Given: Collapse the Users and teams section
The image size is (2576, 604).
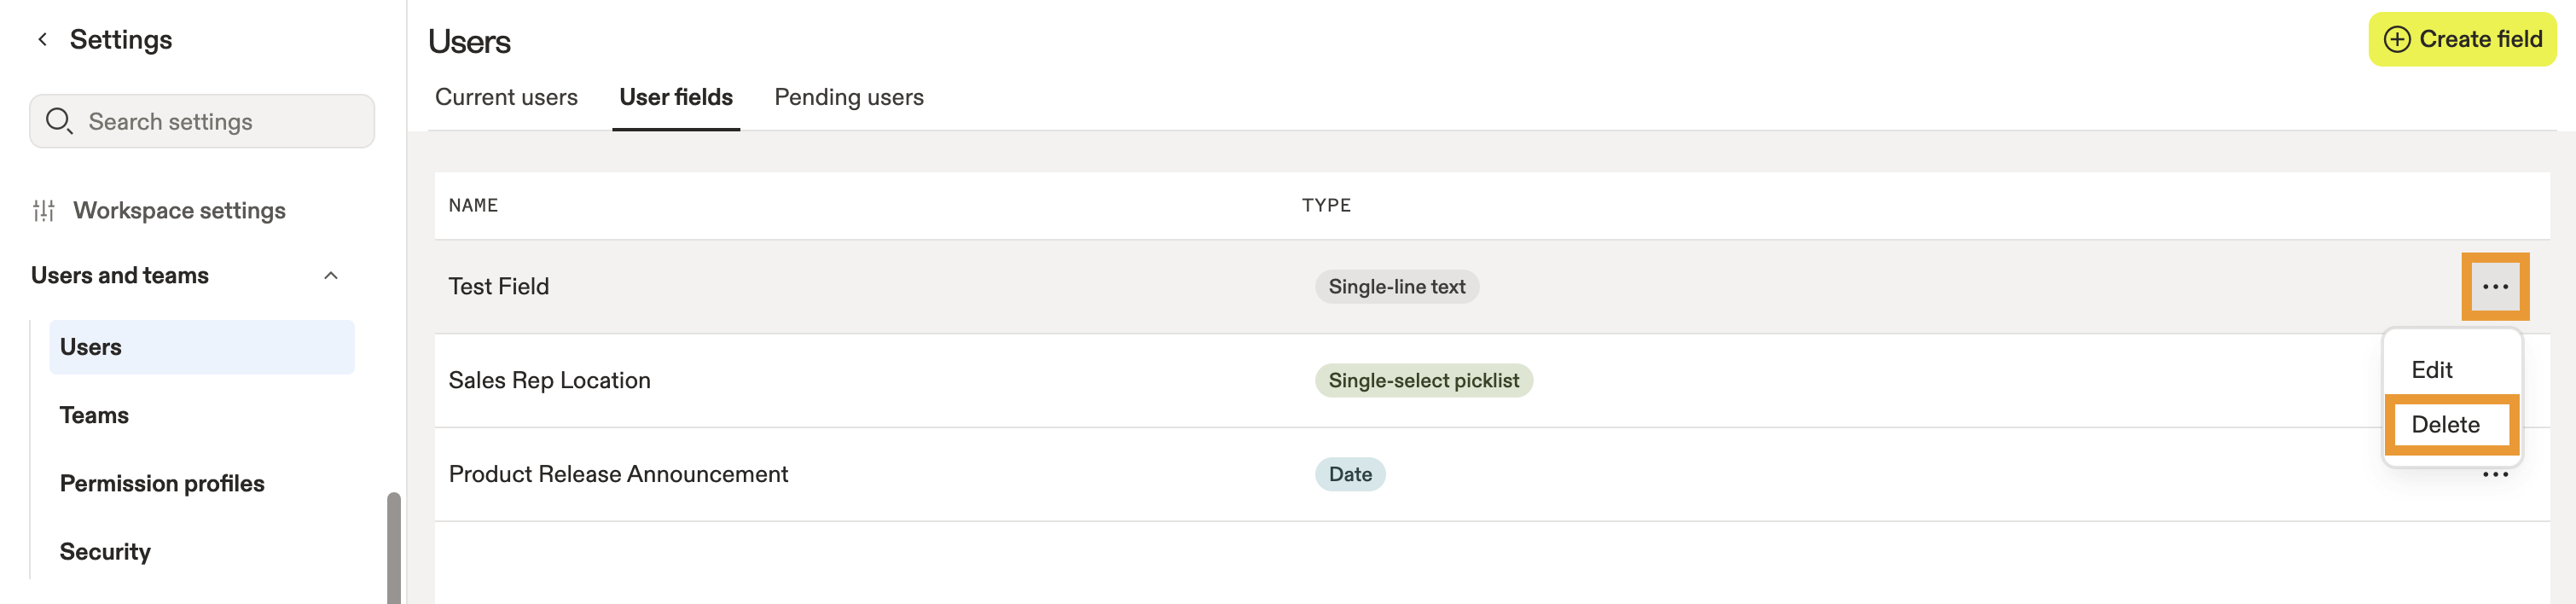Looking at the screenshot, I should (x=331, y=275).
